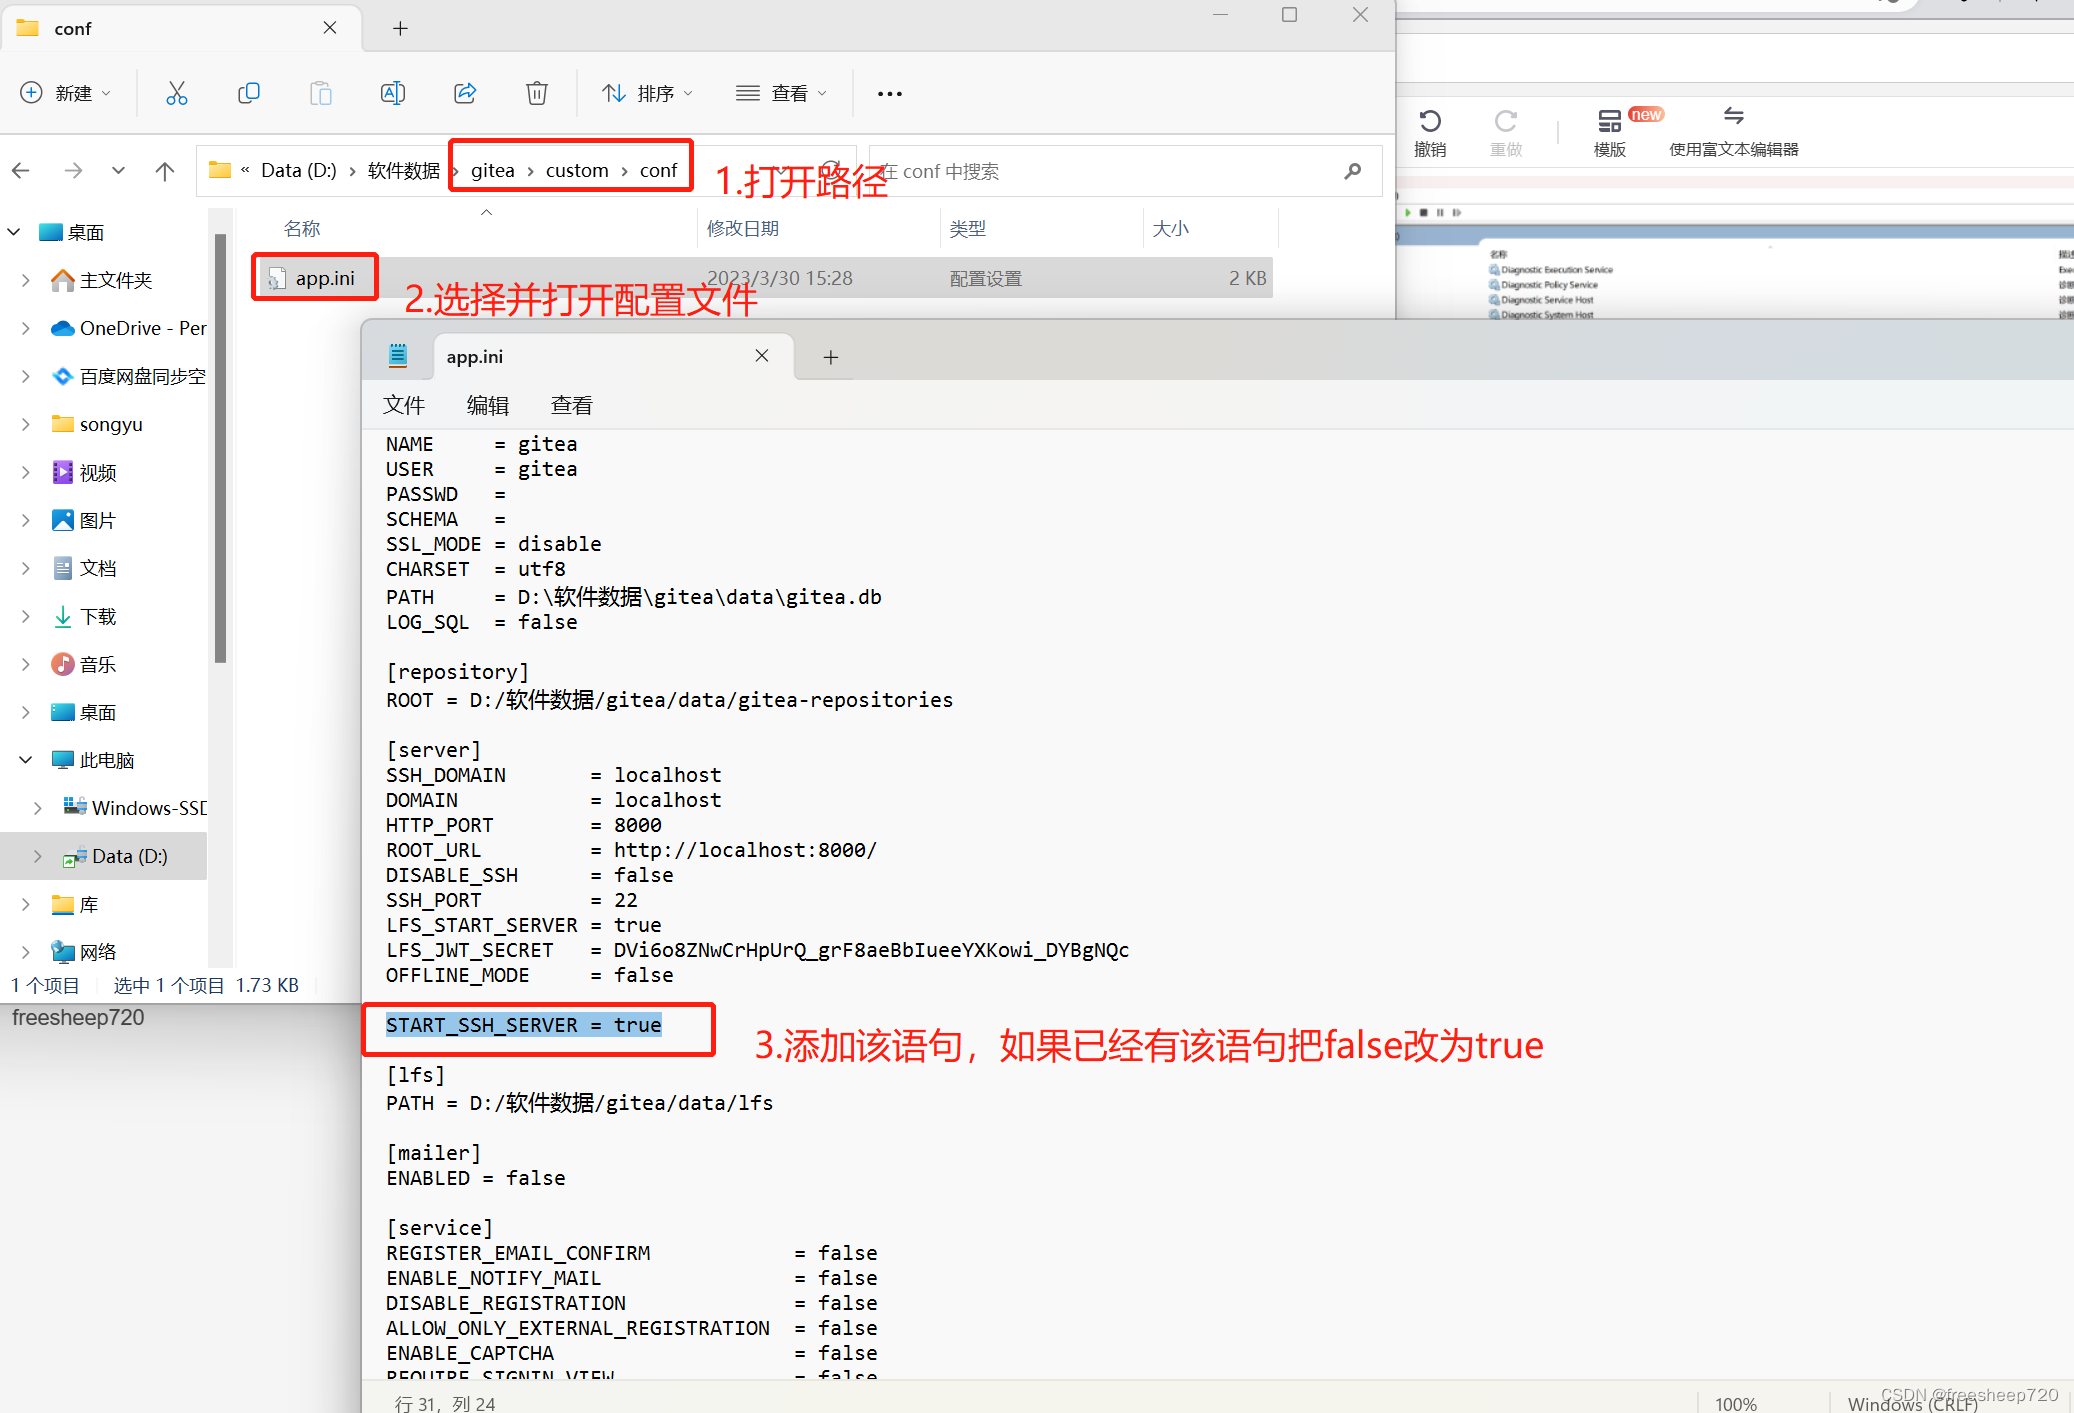Image resolution: width=2074 pixels, height=1413 pixels.
Task: Switch to the conf Explorer tab
Action: 180,29
